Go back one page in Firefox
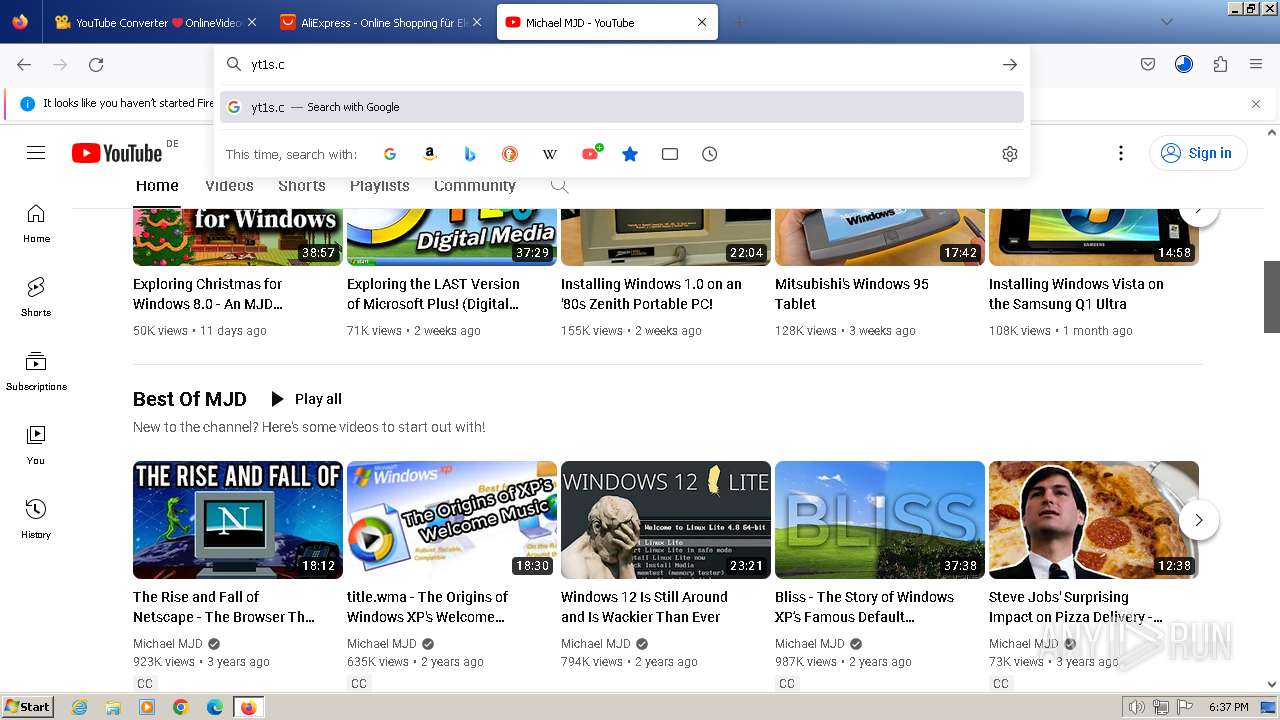The width and height of the screenshot is (1280, 720). click(24, 64)
